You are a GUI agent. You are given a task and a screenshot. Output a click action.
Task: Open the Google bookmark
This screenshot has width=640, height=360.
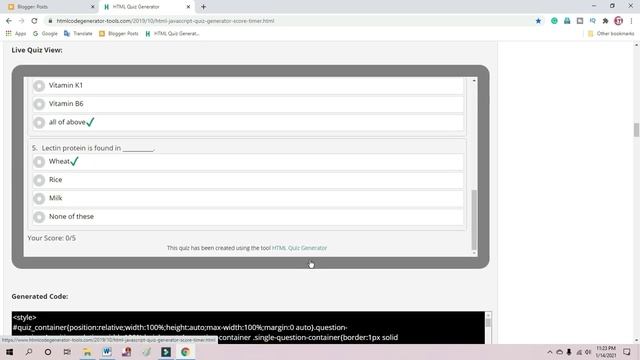[45, 33]
